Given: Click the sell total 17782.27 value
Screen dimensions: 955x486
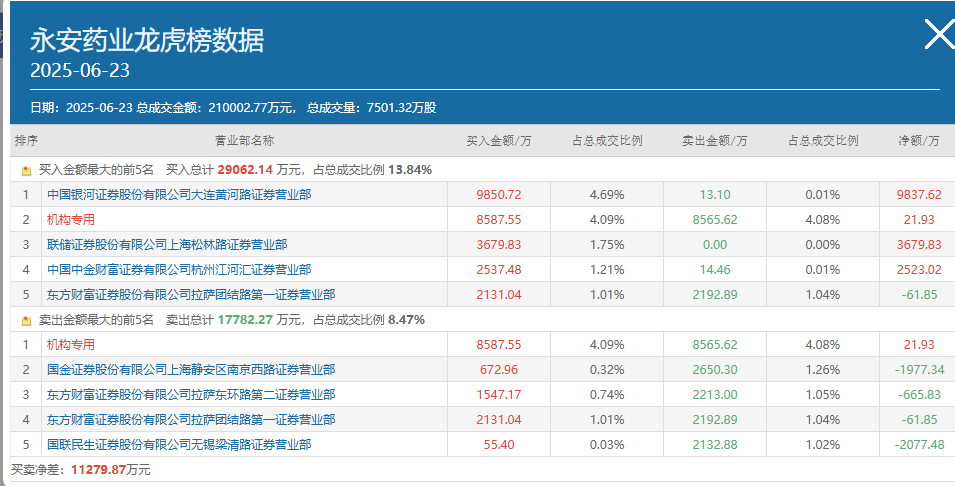Looking at the screenshot, I should [245, 320].
